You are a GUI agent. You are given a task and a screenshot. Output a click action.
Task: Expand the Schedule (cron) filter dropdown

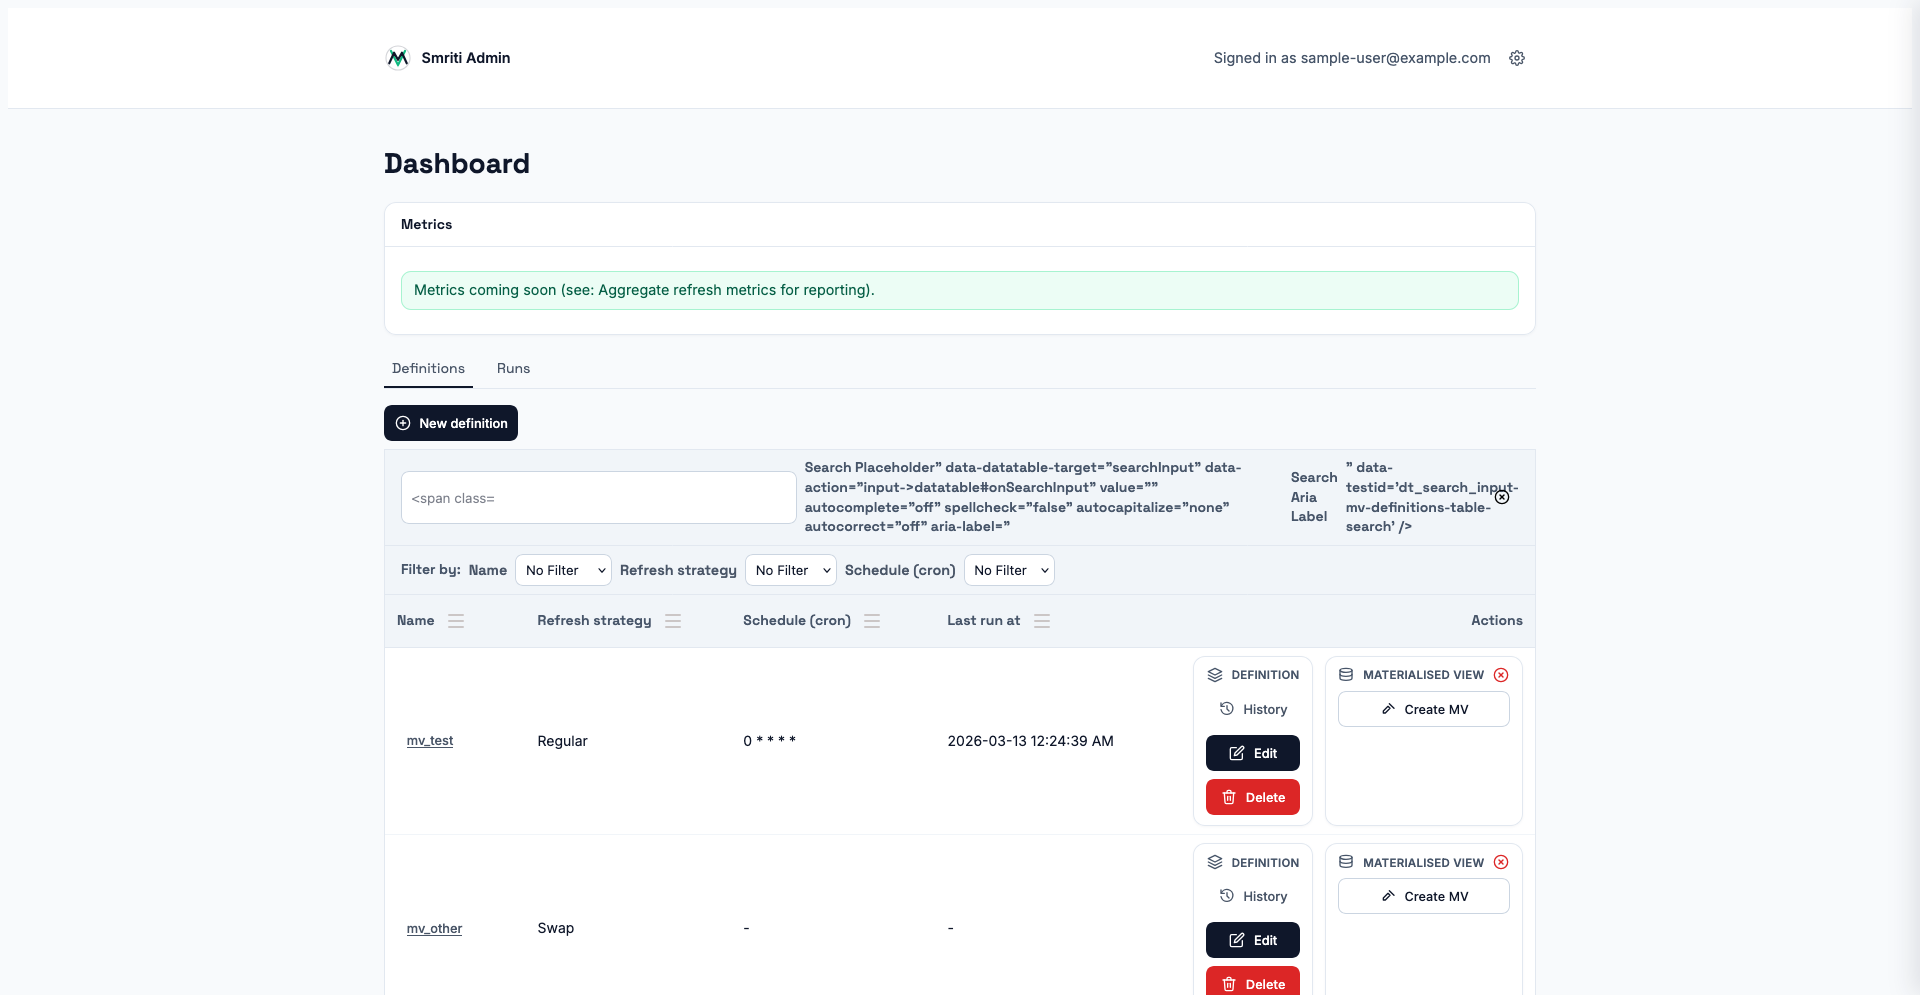[1009, 570]
